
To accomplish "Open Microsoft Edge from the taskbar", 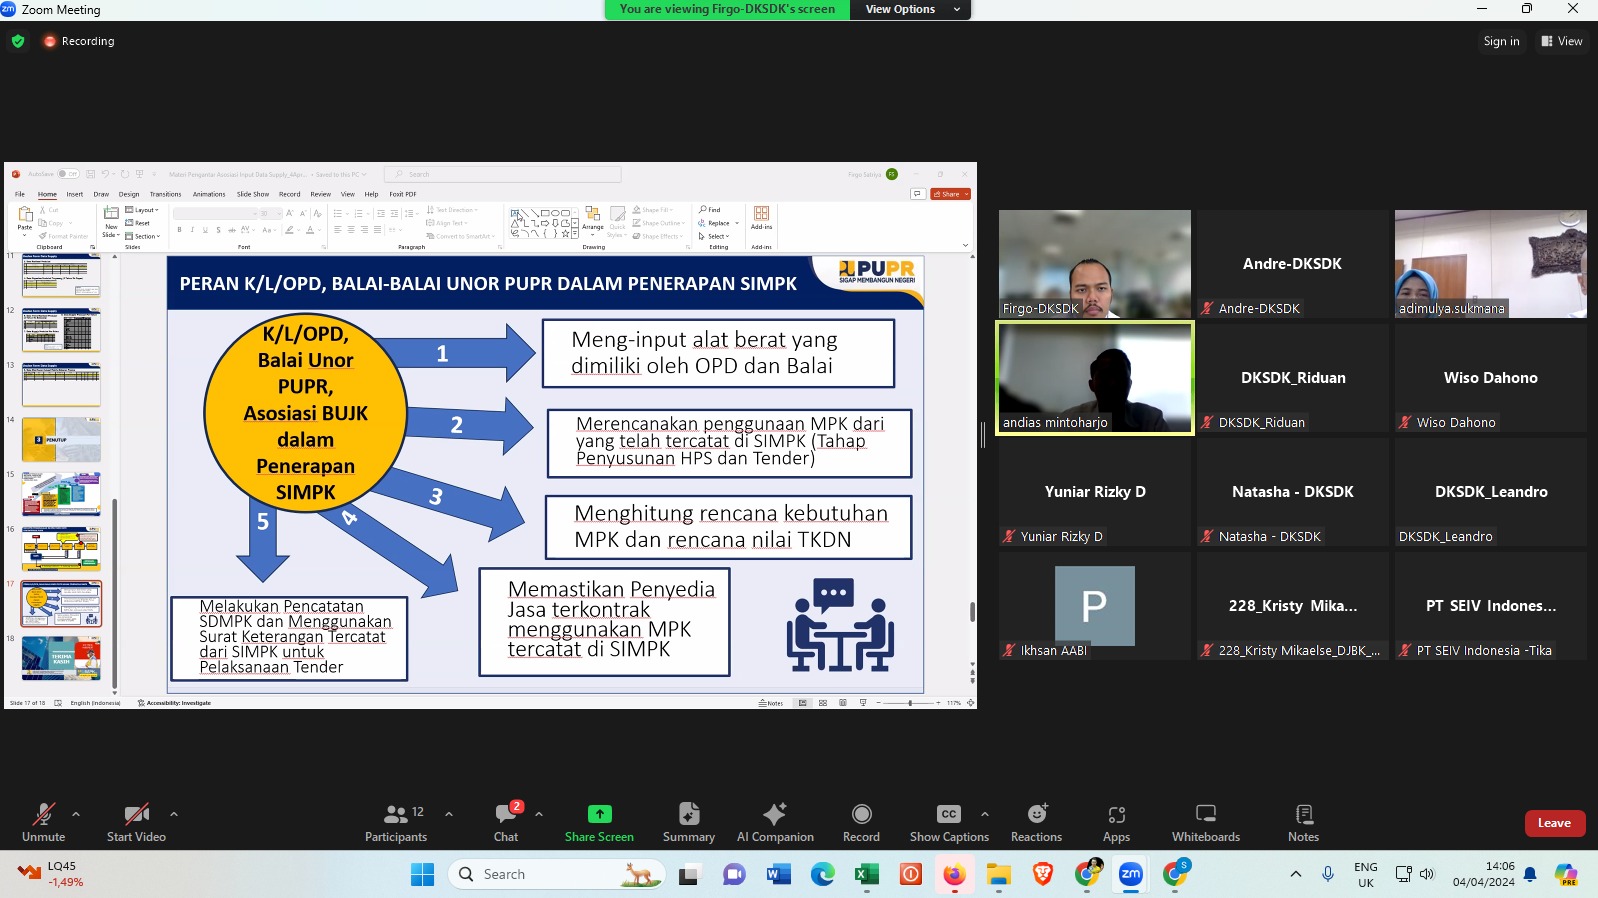I will click(822, 874).
